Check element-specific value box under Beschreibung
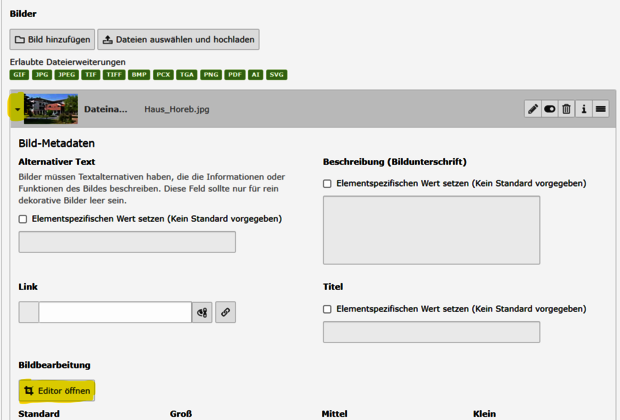Screen dimensions: 620x420 coord(328,184)
